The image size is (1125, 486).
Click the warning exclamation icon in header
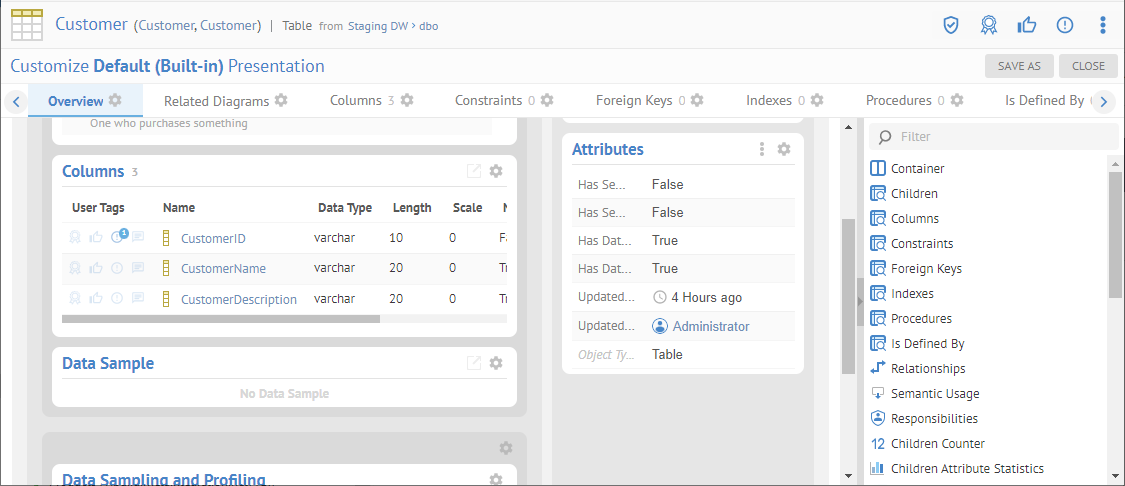pyautogui.click(x=1064, y=25)
